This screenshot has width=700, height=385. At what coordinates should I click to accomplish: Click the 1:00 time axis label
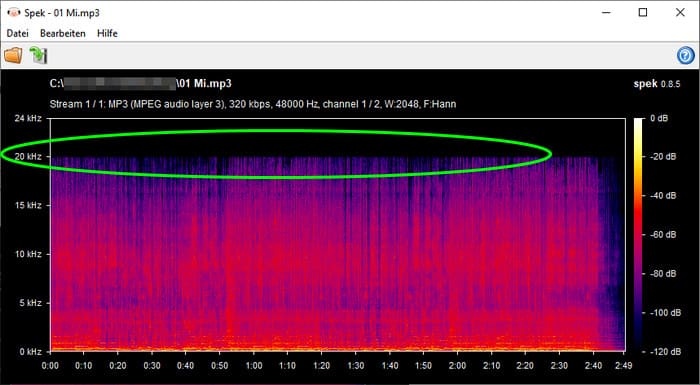pyautogui.click(x=254, y=366)
